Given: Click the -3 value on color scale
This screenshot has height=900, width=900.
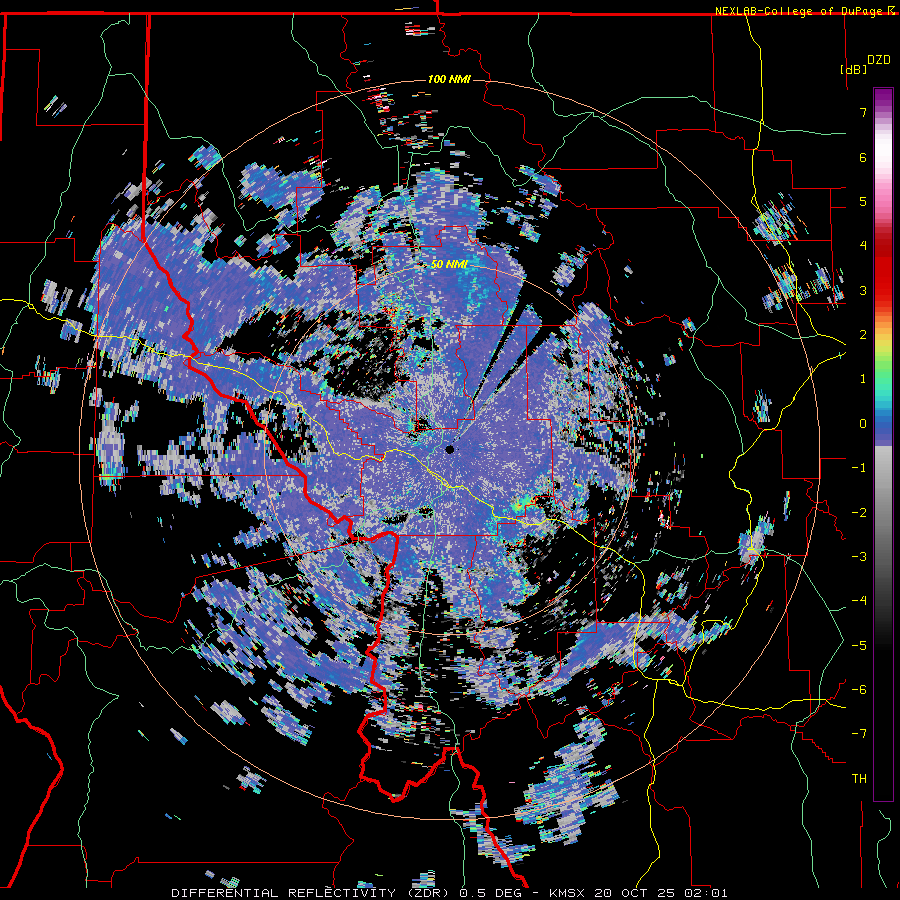Looking at the screenshot, I should (x=859, y=557).
